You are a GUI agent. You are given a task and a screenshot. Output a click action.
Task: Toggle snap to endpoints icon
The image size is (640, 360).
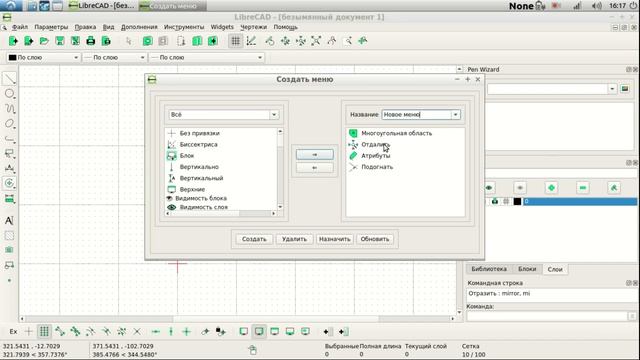[60, 331]
